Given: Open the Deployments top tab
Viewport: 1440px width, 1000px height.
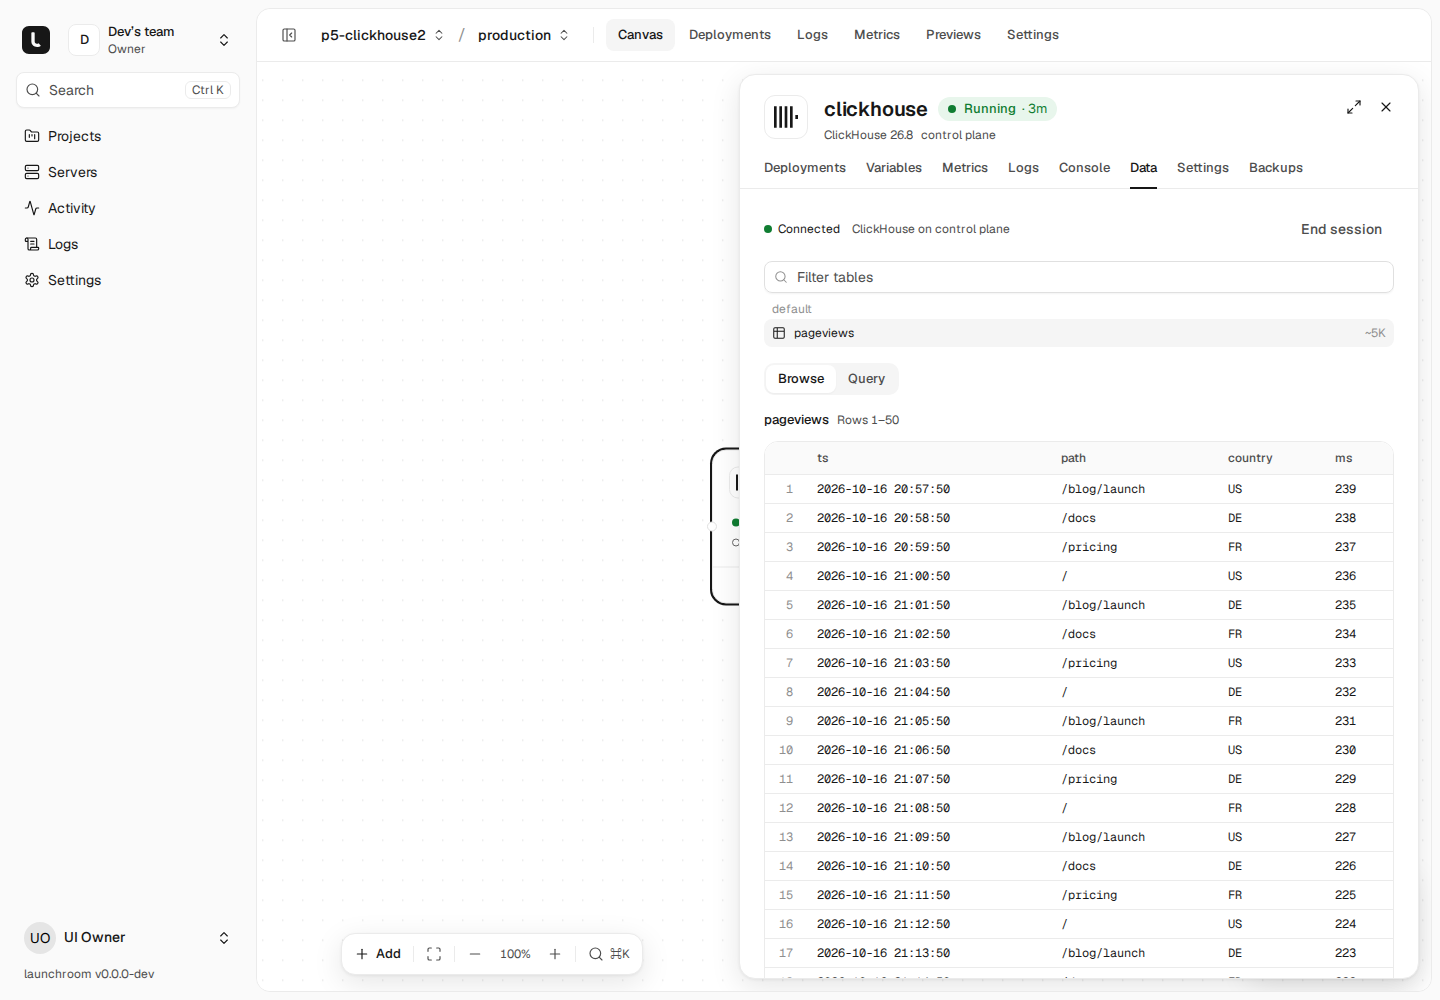Looking at the screenshot, I should [x=730, y=35].
